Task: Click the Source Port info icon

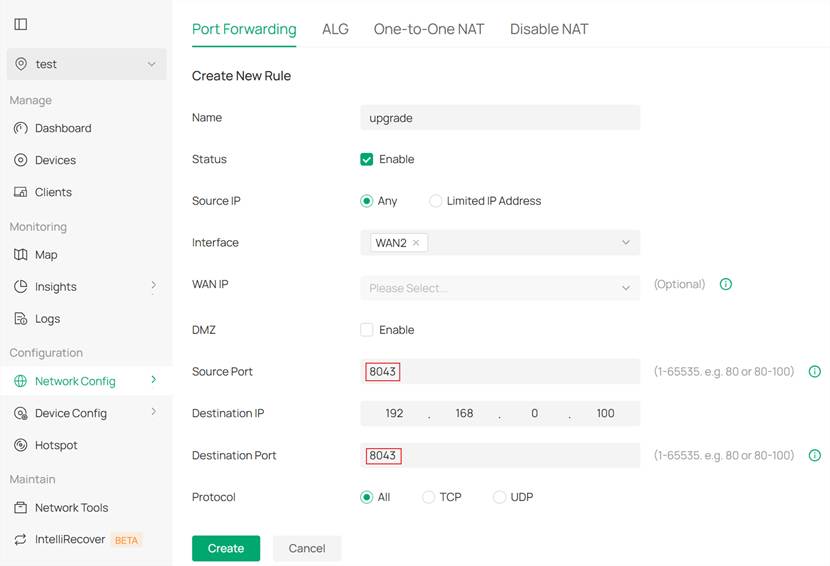Action: [x=814, y=372]
